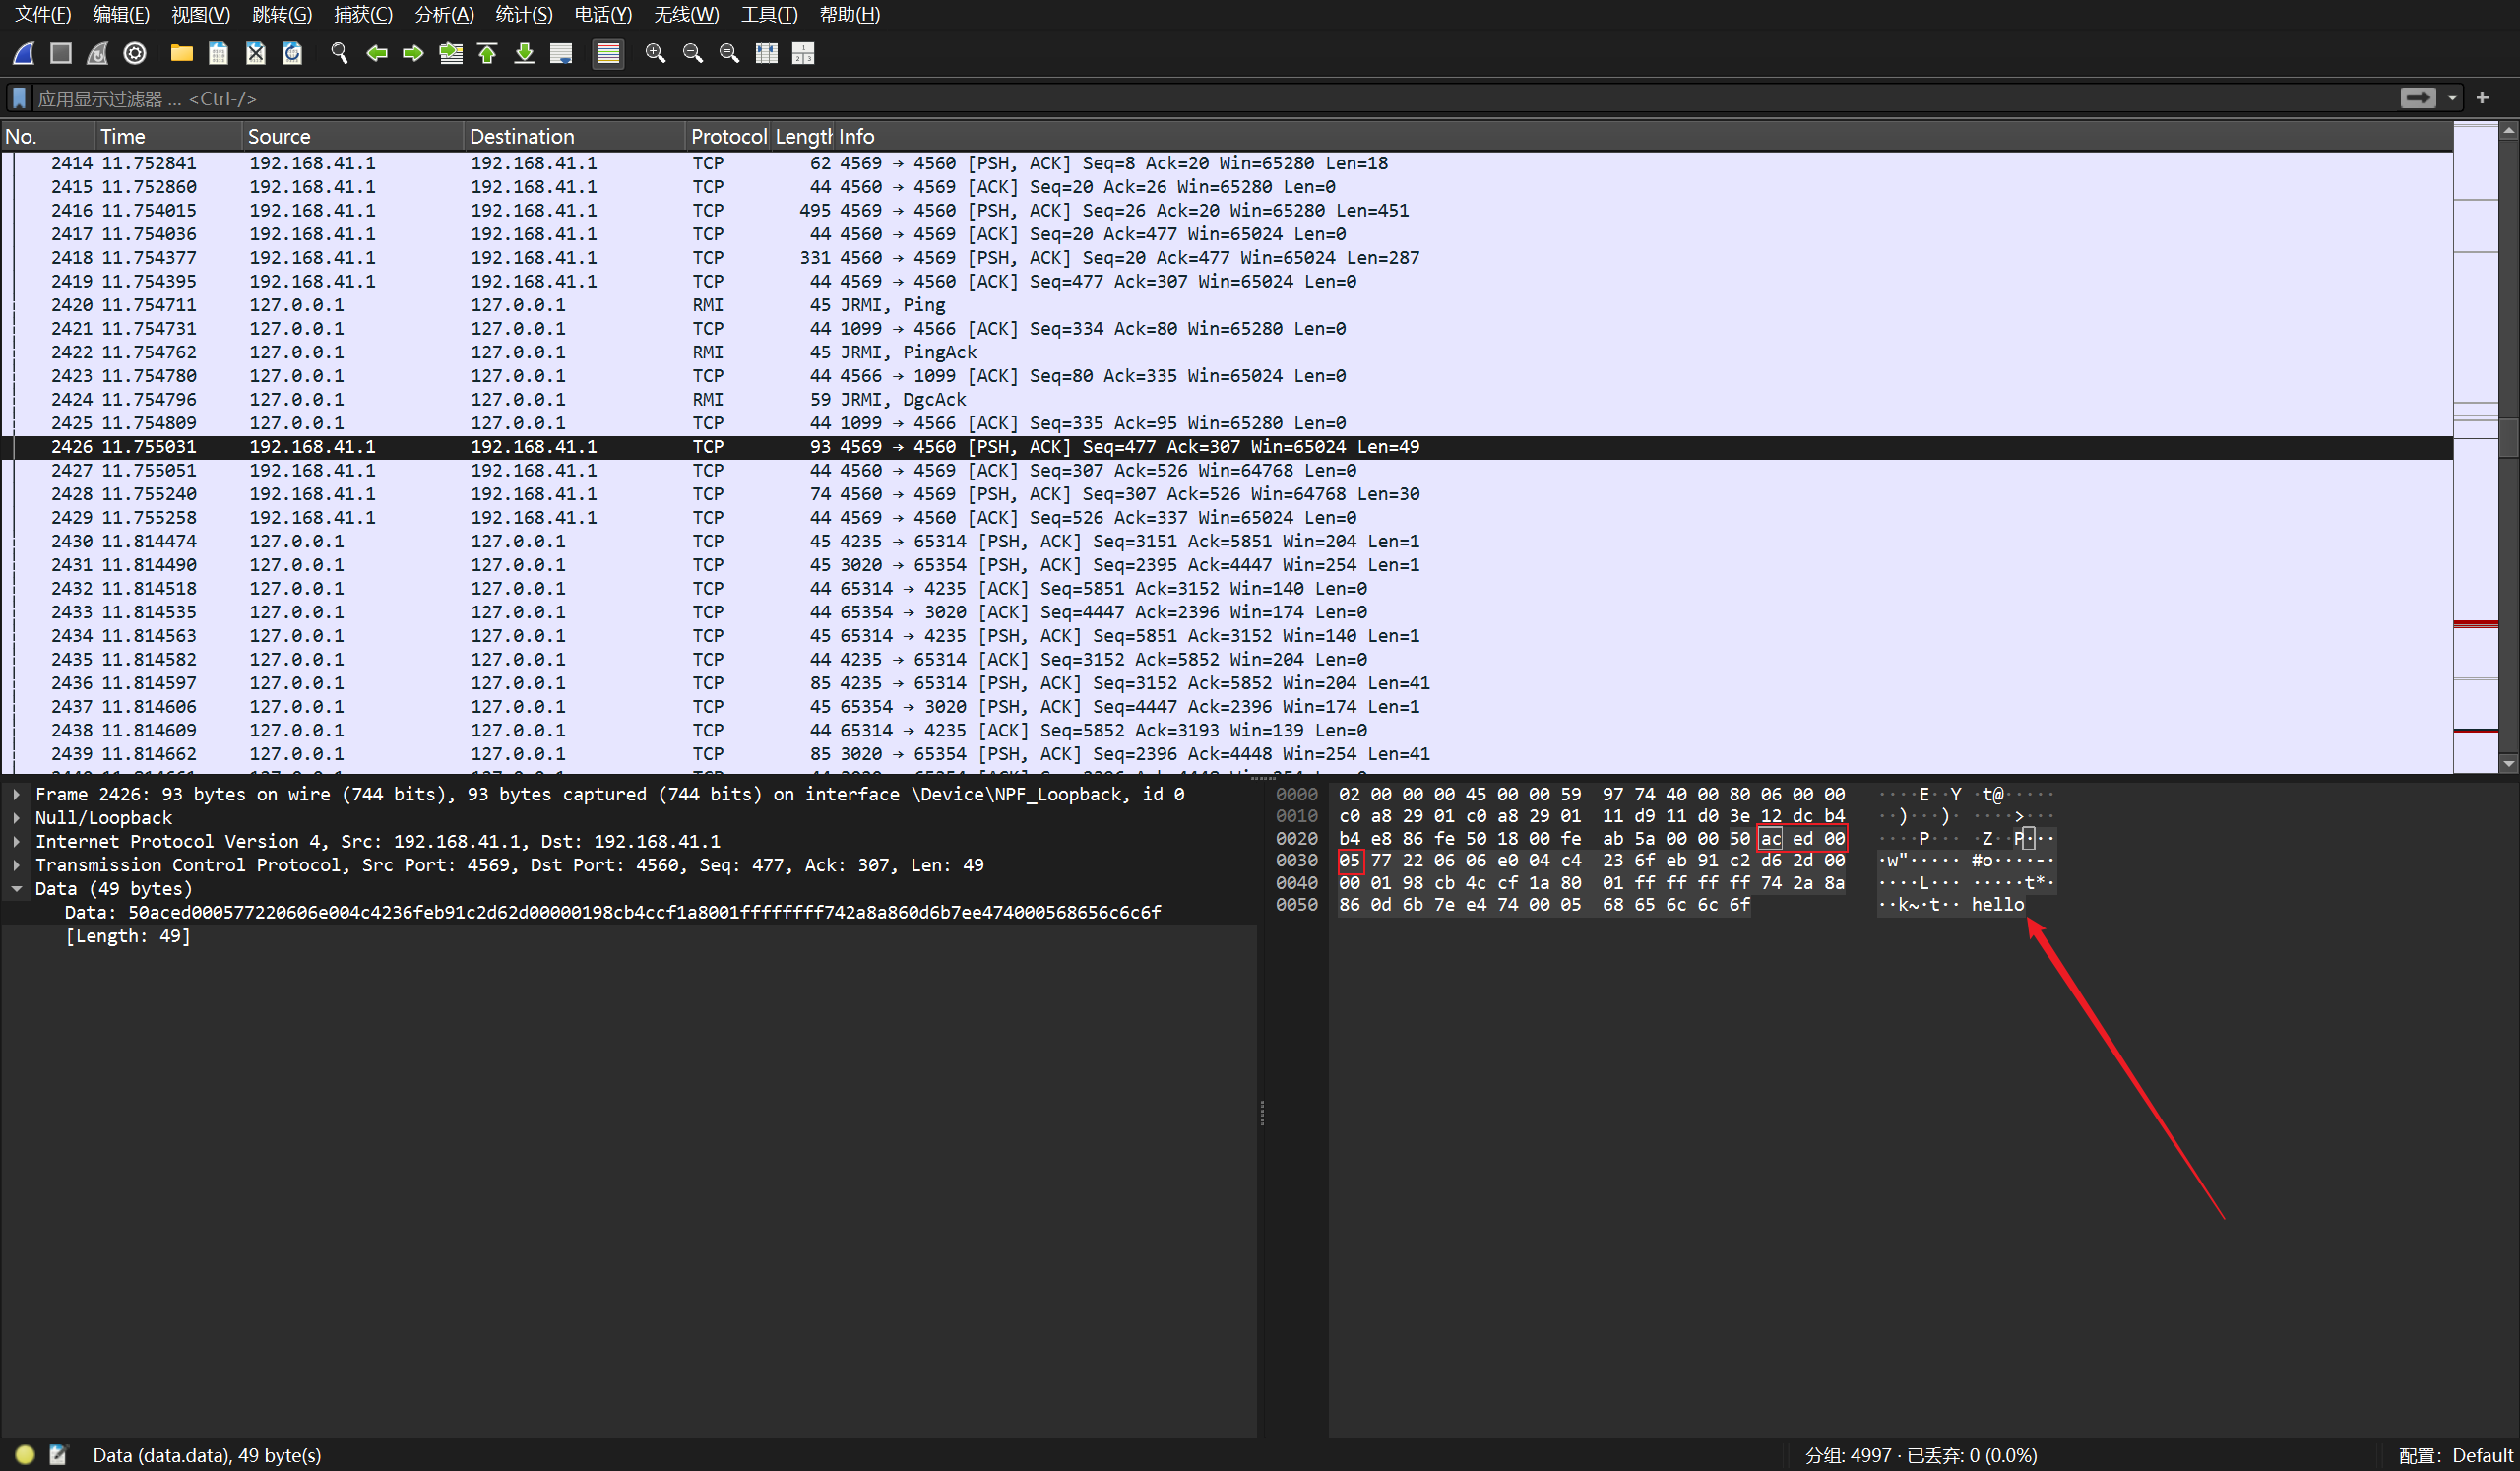2520x1471 pixels.
Task: Expand Internet Protocol Version 4 node
Action: (17, 842)
